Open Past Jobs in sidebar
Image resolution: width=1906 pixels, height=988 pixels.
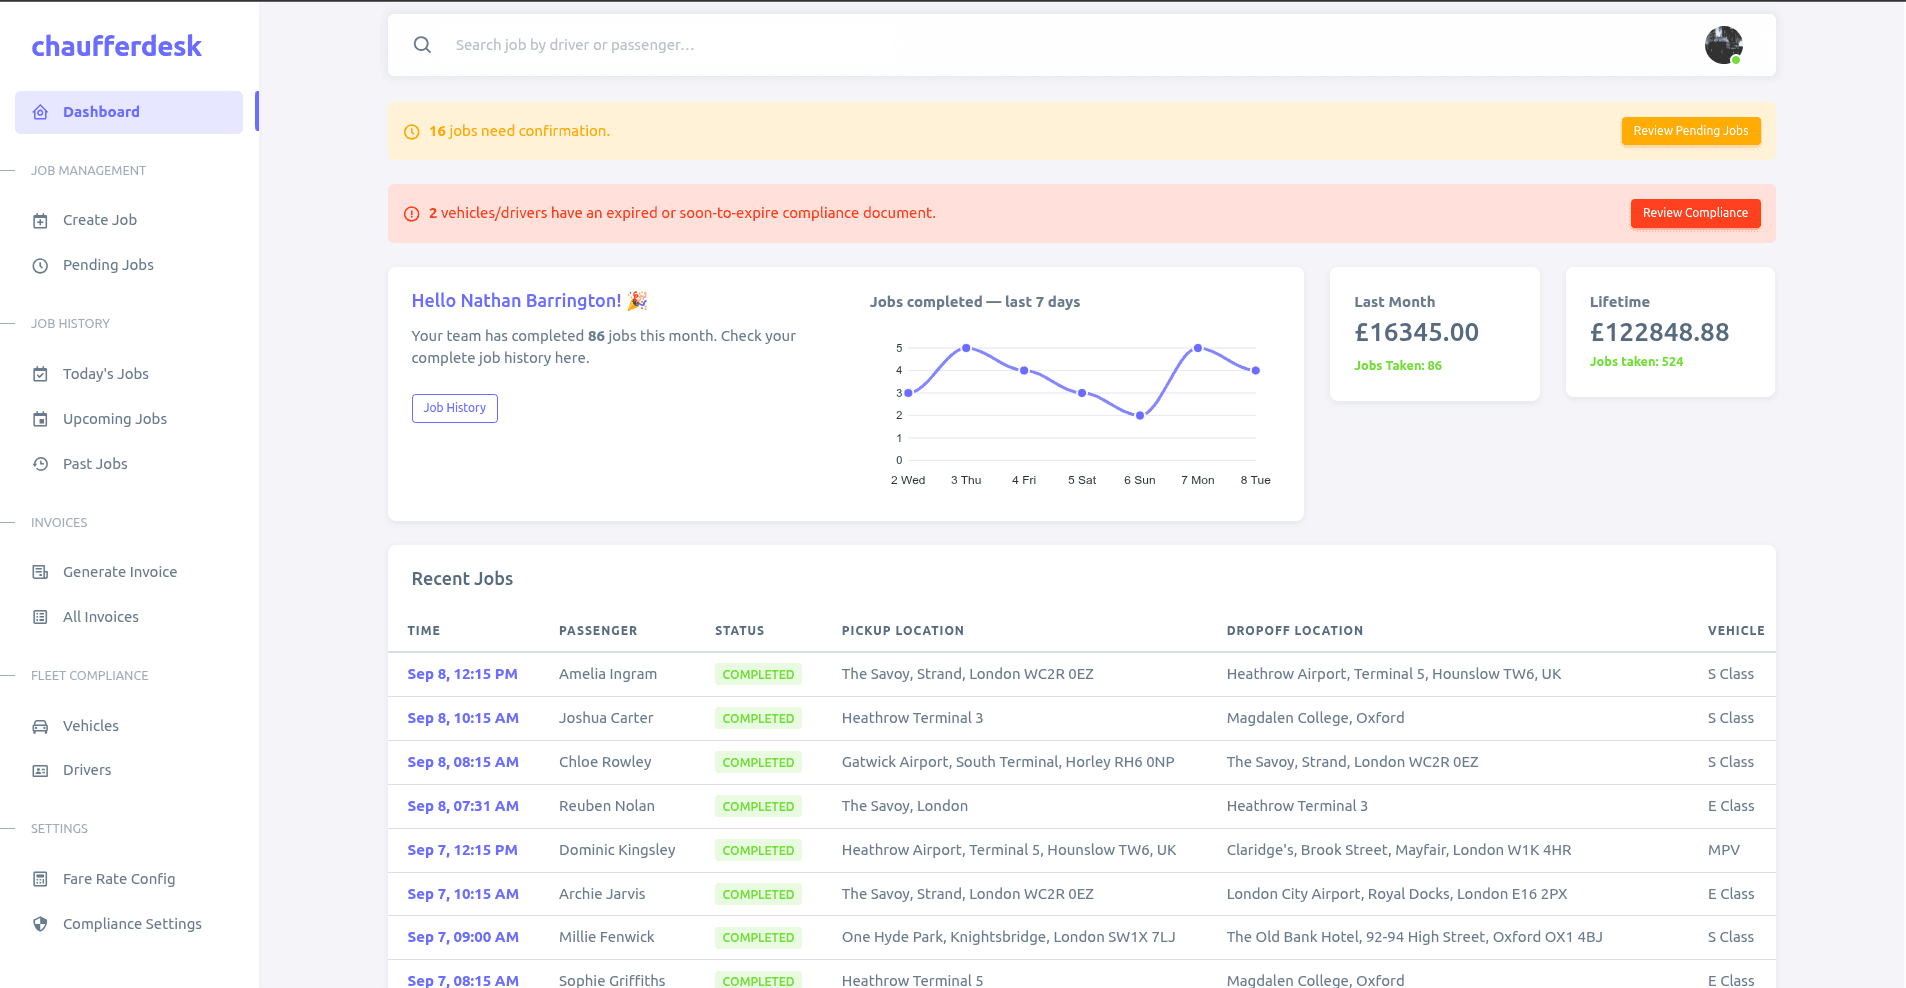tap(129, 464)
